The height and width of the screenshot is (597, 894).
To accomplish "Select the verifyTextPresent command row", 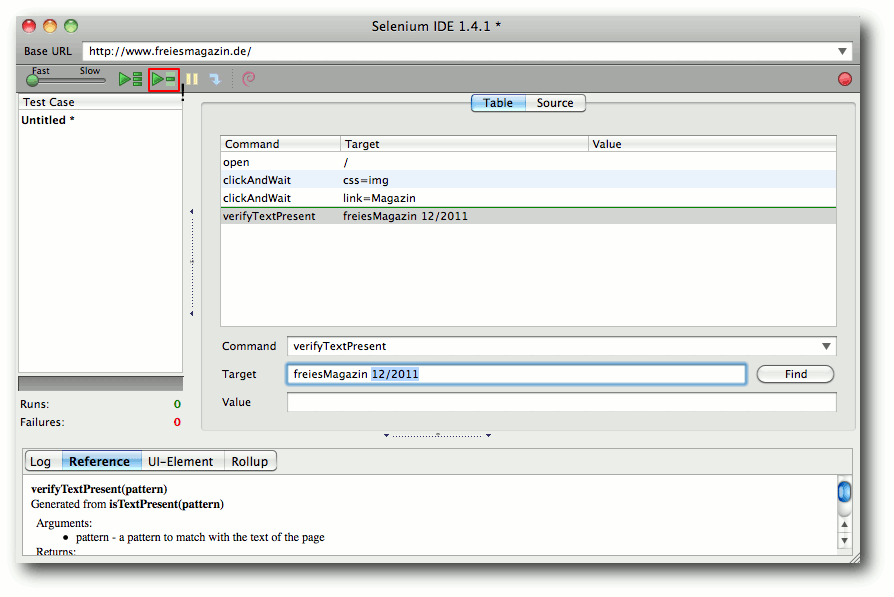I will point(528,216).
